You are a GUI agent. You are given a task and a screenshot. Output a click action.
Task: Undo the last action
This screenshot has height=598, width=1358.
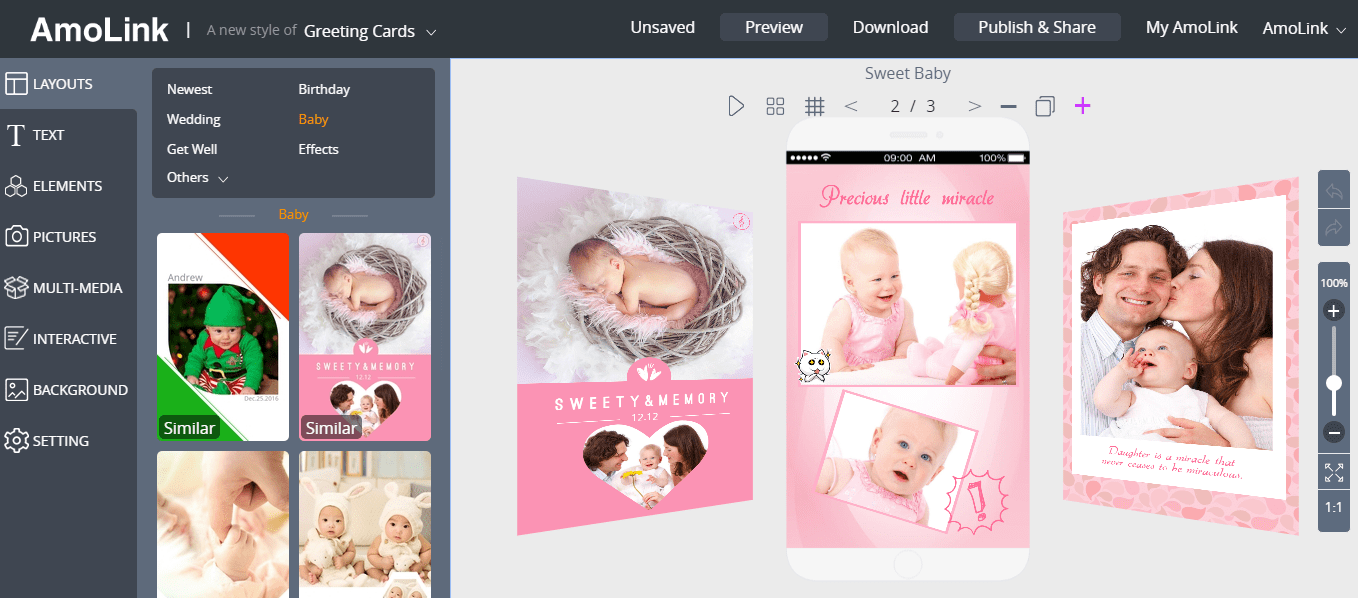[1334, 190]
